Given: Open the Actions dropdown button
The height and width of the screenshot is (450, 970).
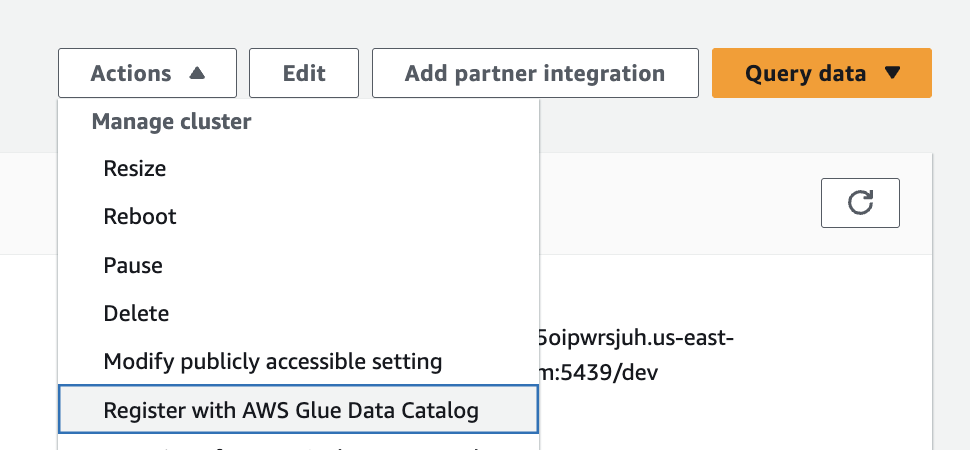Looking at the screenshot, I should tap(147, 73).
